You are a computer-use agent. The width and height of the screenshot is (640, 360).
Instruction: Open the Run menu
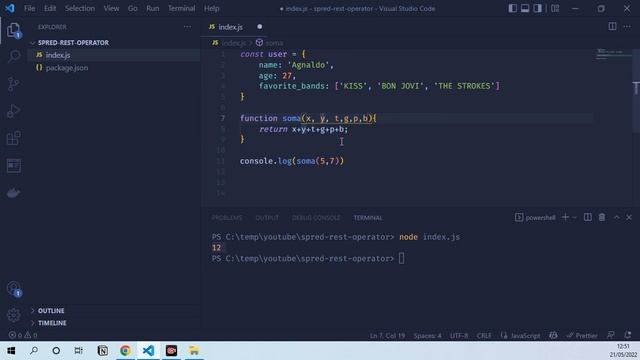point(152,8)
